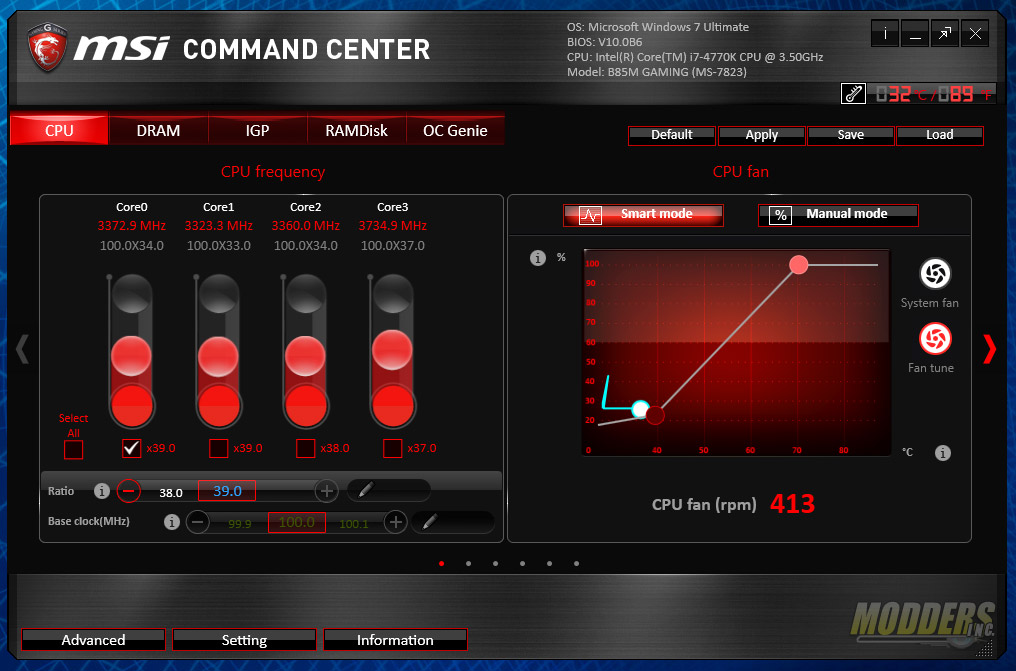Image resolution: width=1016 pixels, height=671 pixels.
Task: Open the Advanced menu
Action: point(92,640)
